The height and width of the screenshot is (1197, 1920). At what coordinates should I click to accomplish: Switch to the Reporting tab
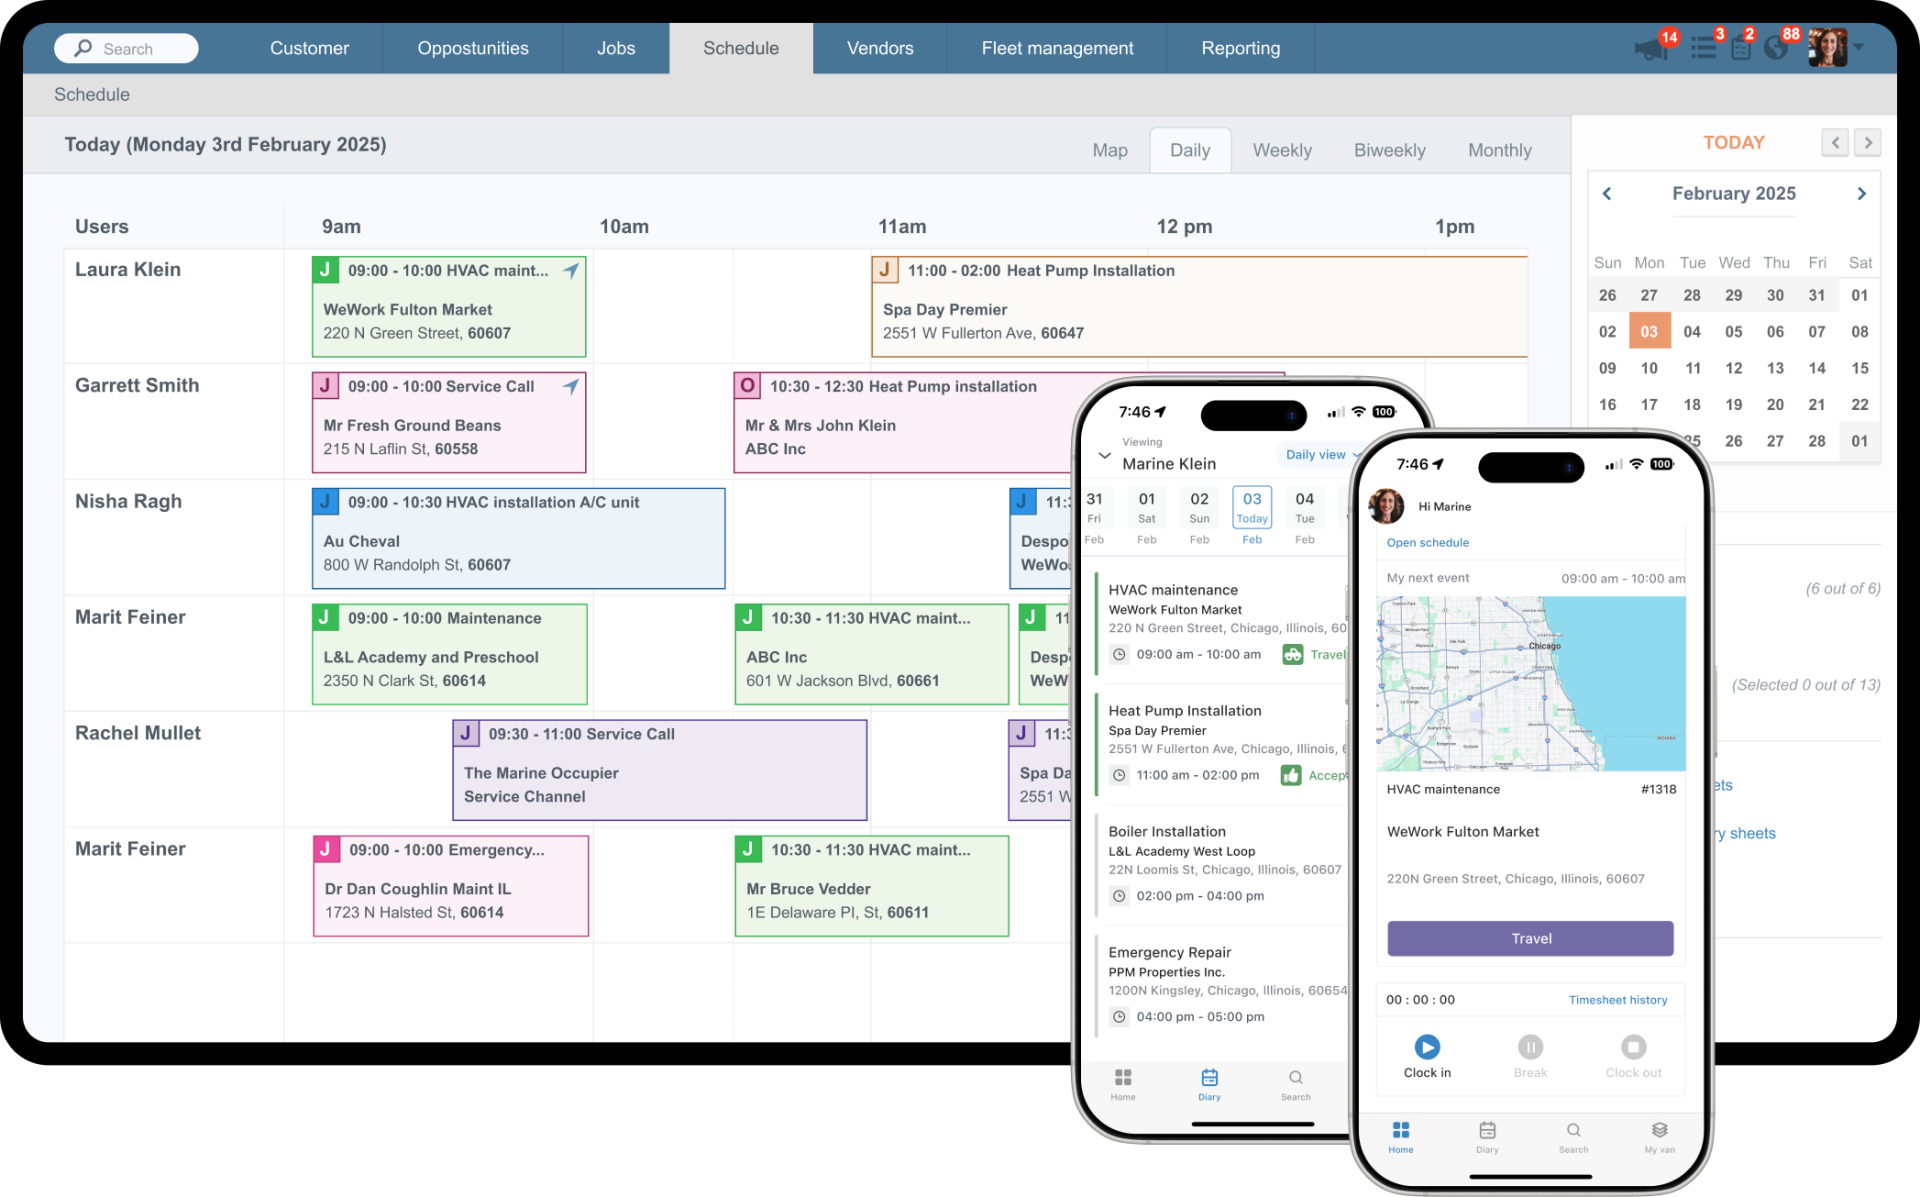click(1240, 47)
